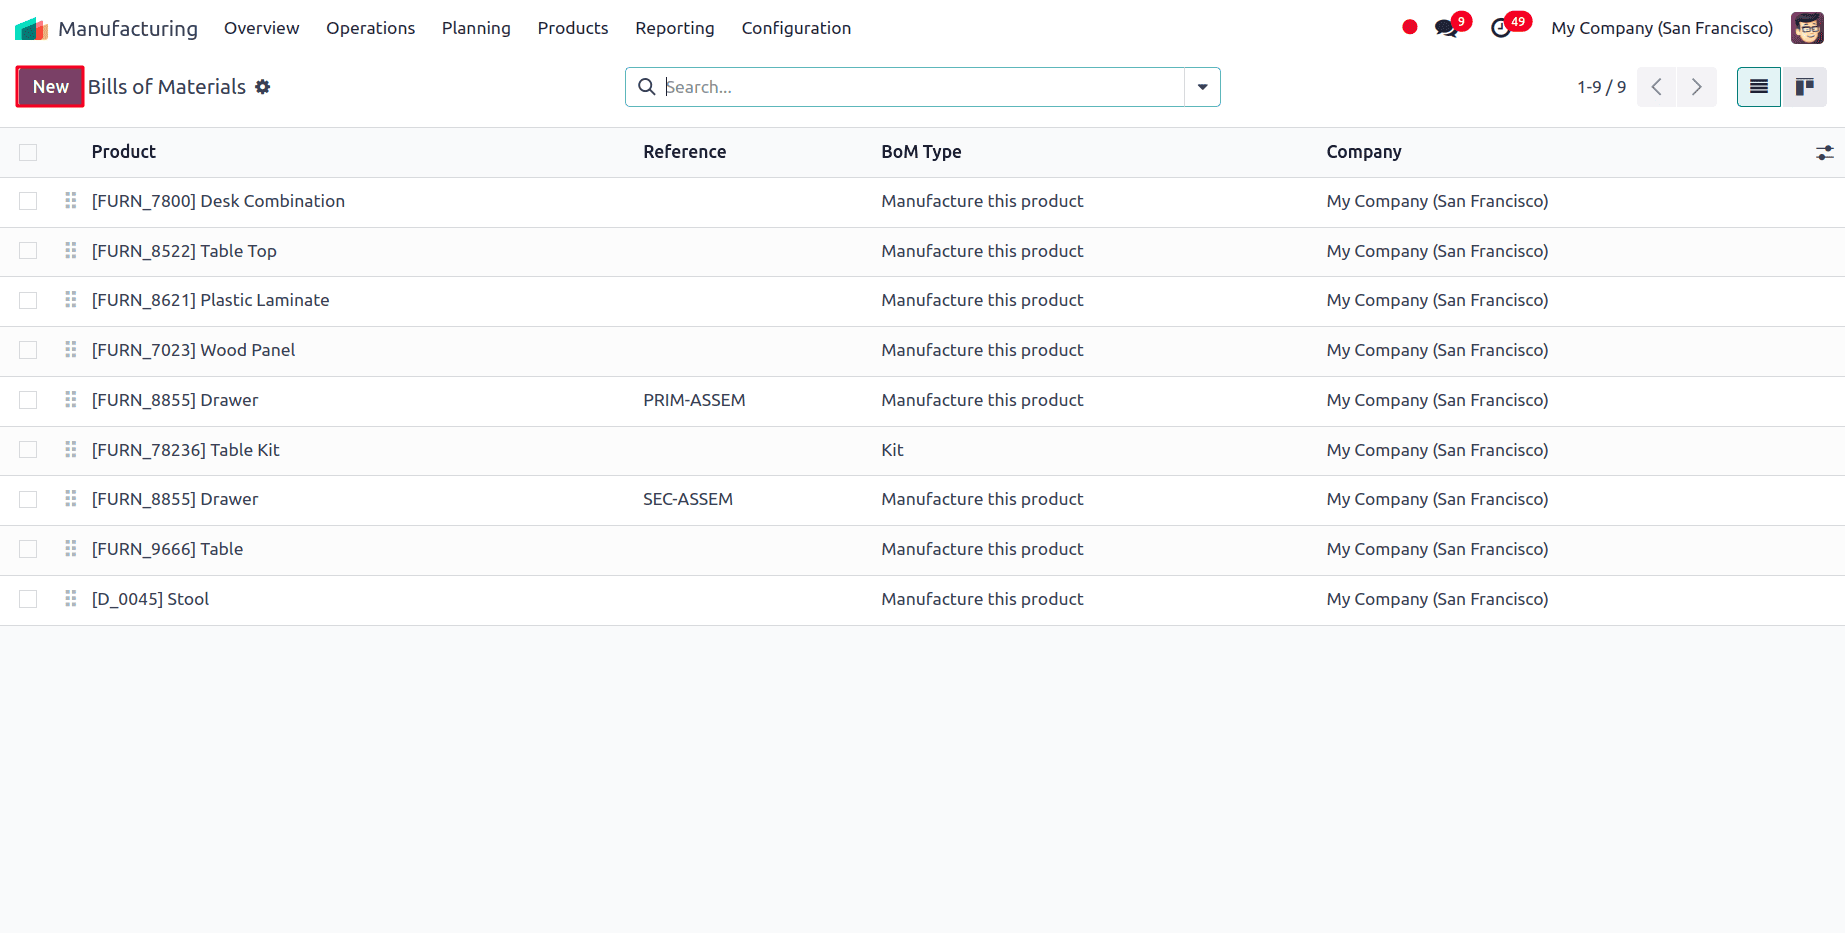Screen dimensions: 1845x933
Task: Open the [FURN_8621] Plastic Laminate record
Action: point(210,299)
